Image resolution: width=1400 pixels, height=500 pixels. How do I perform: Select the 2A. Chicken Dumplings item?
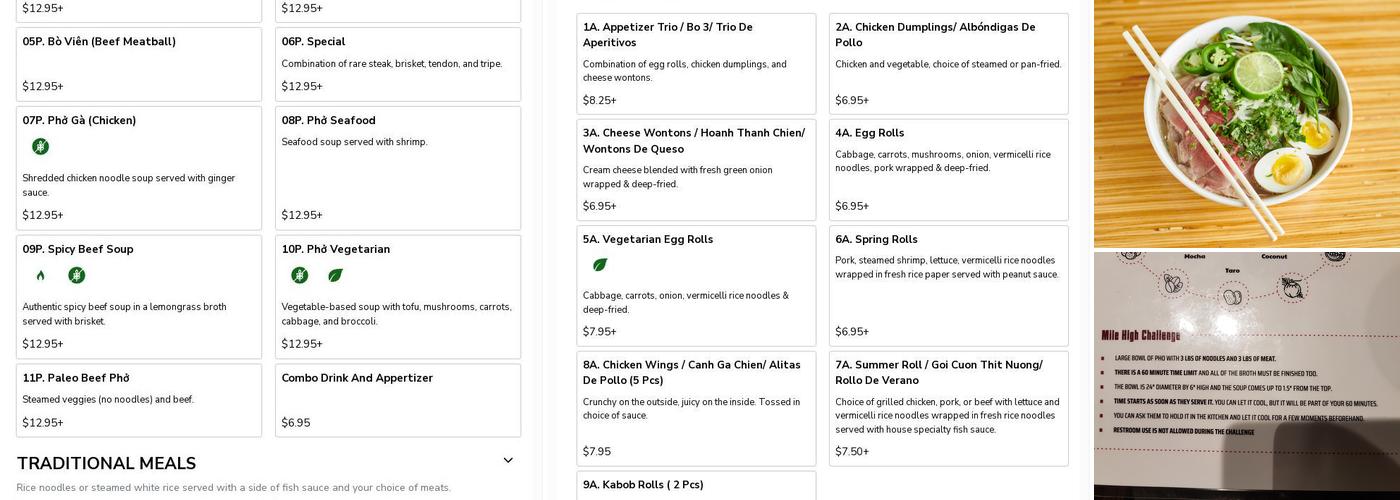(947, 63)
